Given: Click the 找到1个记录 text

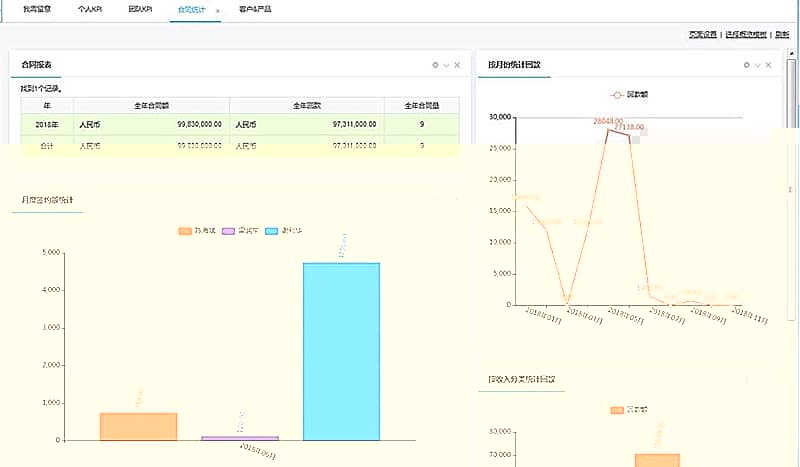Looking at the screenshot, I should click(41, 89).
